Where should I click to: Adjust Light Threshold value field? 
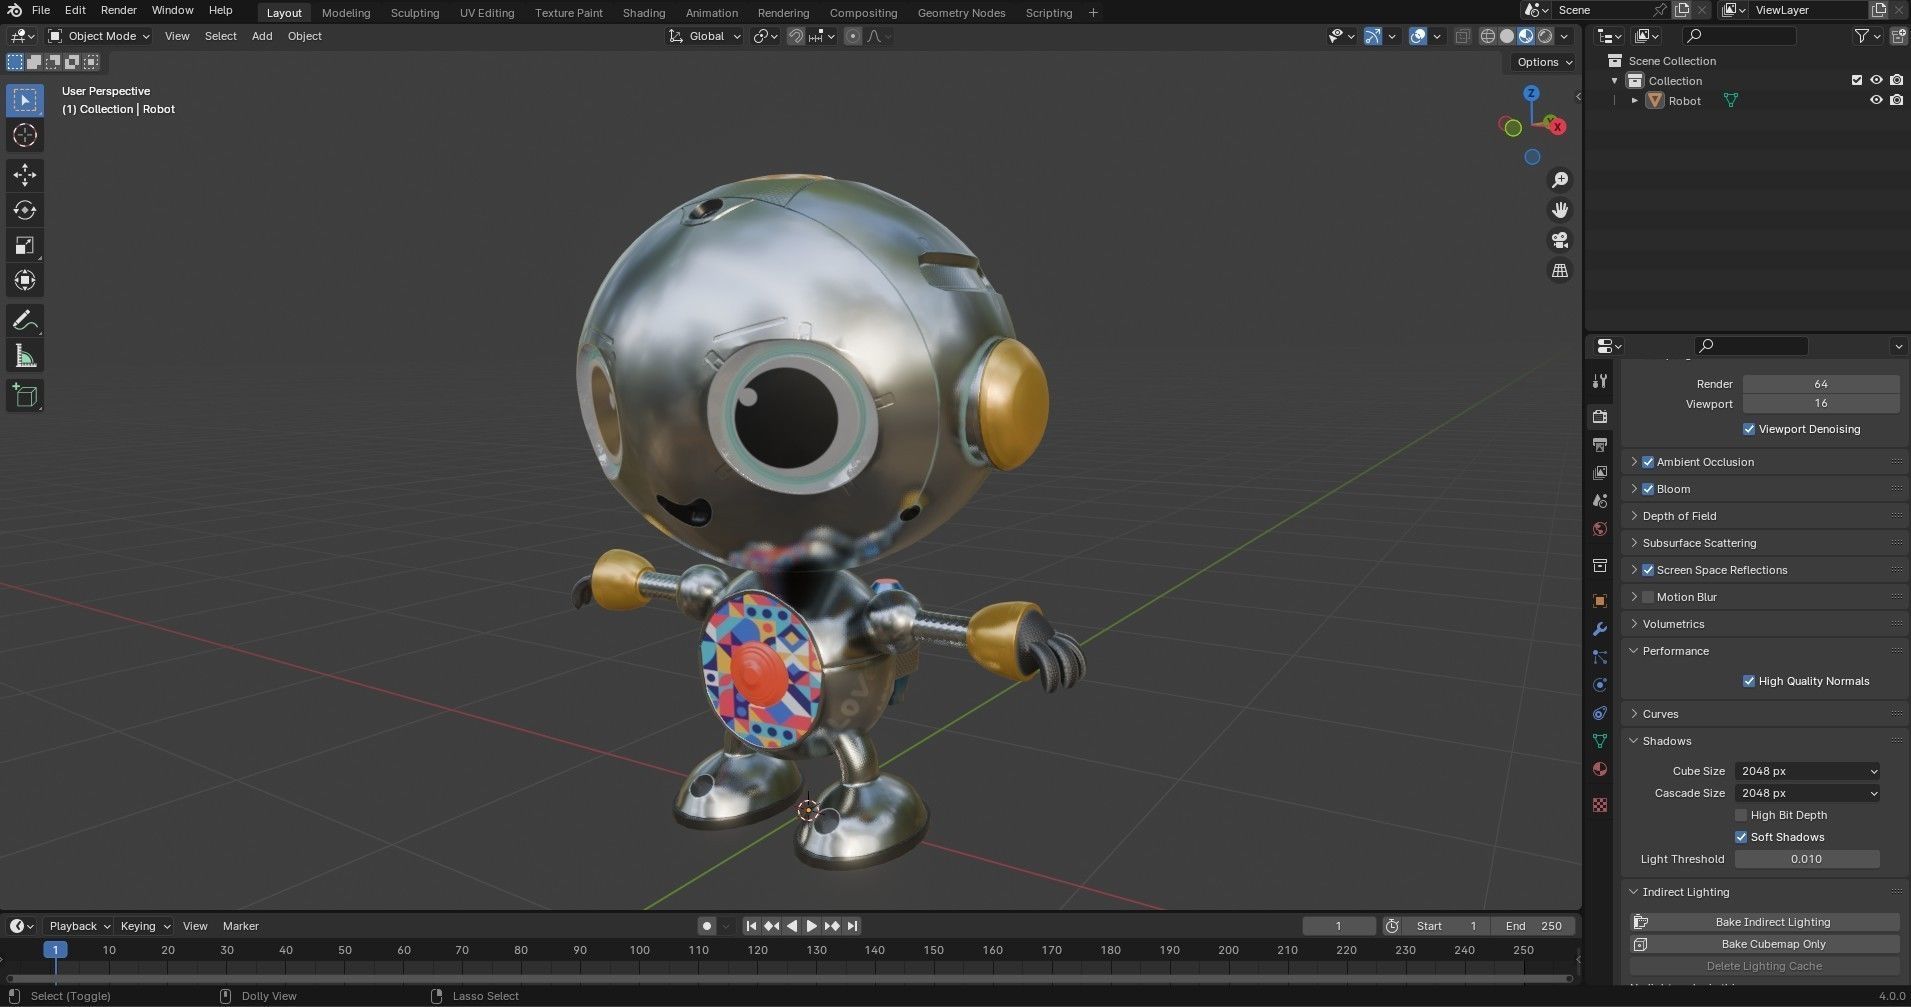pyautogui.click(x=1807, y=859)
